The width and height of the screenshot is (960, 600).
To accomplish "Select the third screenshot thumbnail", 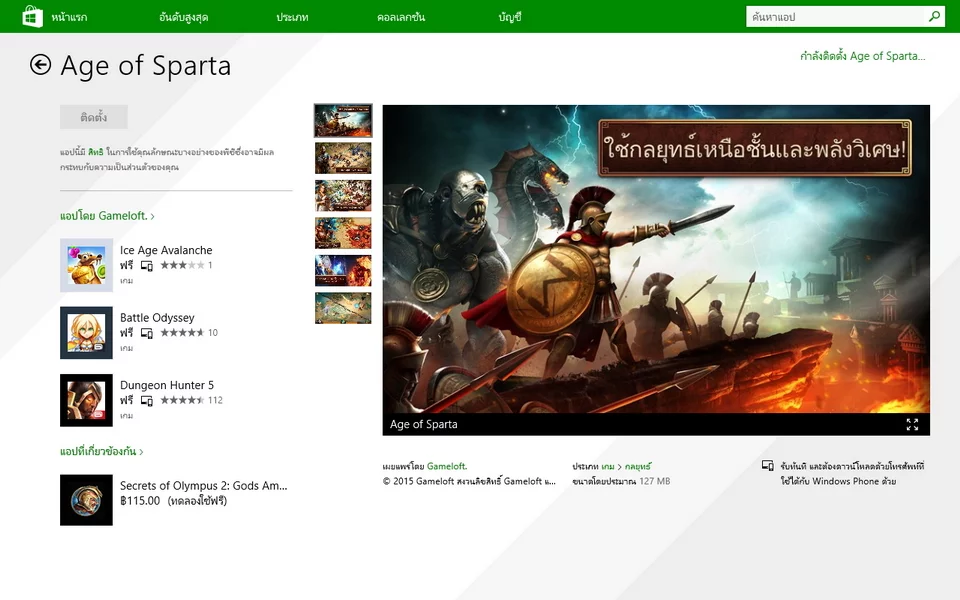I will pyautogui.click(x=343, y=195).
